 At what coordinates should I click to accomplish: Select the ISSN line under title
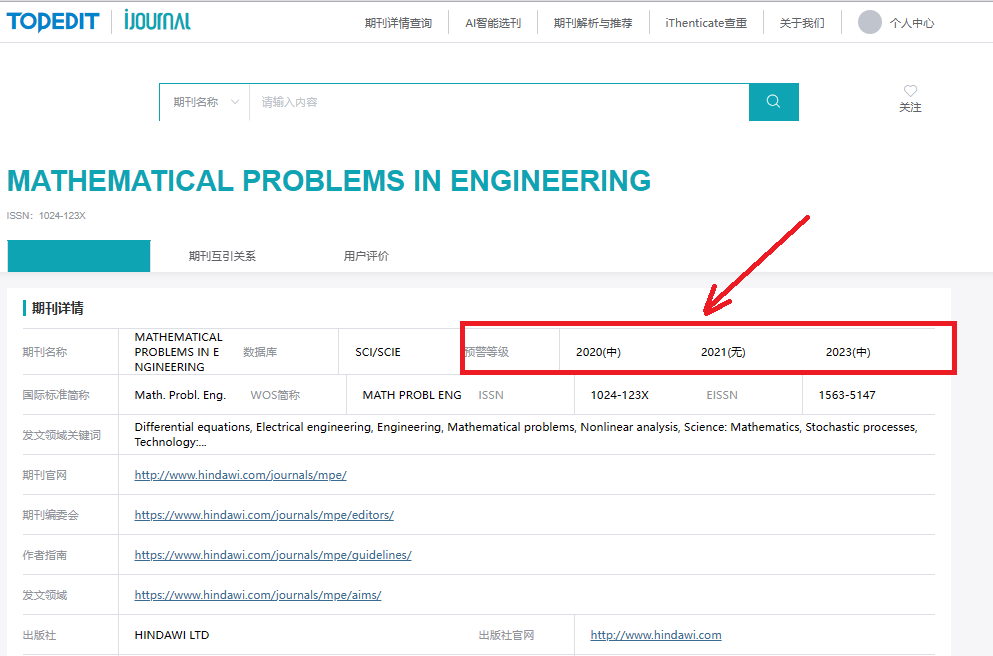pos(46,215)
